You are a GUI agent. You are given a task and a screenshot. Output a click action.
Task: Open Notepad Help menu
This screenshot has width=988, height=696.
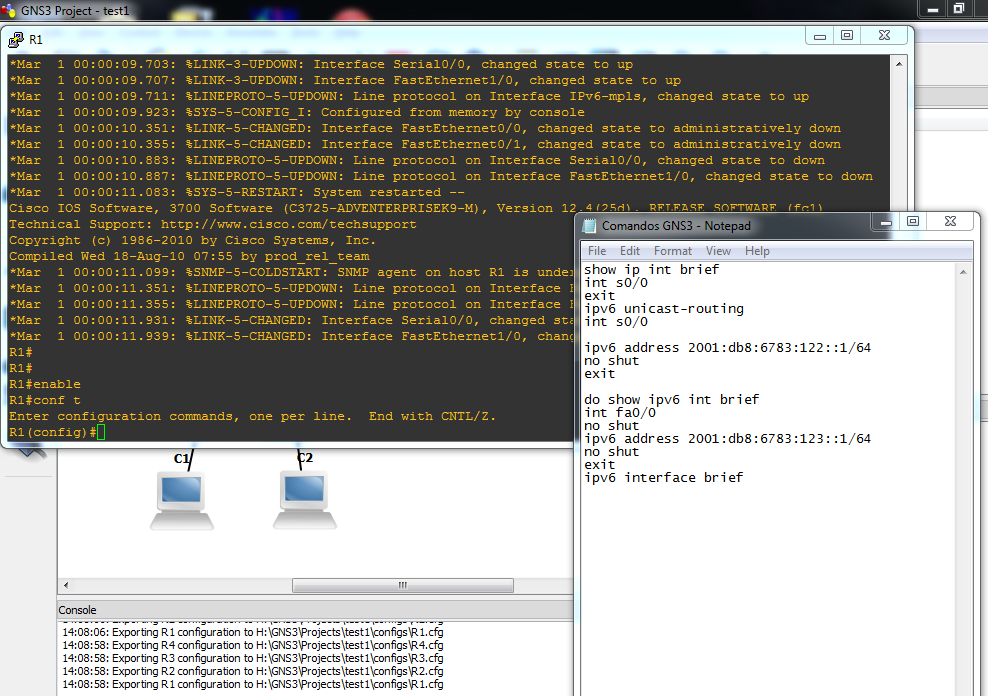pos(757,251)
